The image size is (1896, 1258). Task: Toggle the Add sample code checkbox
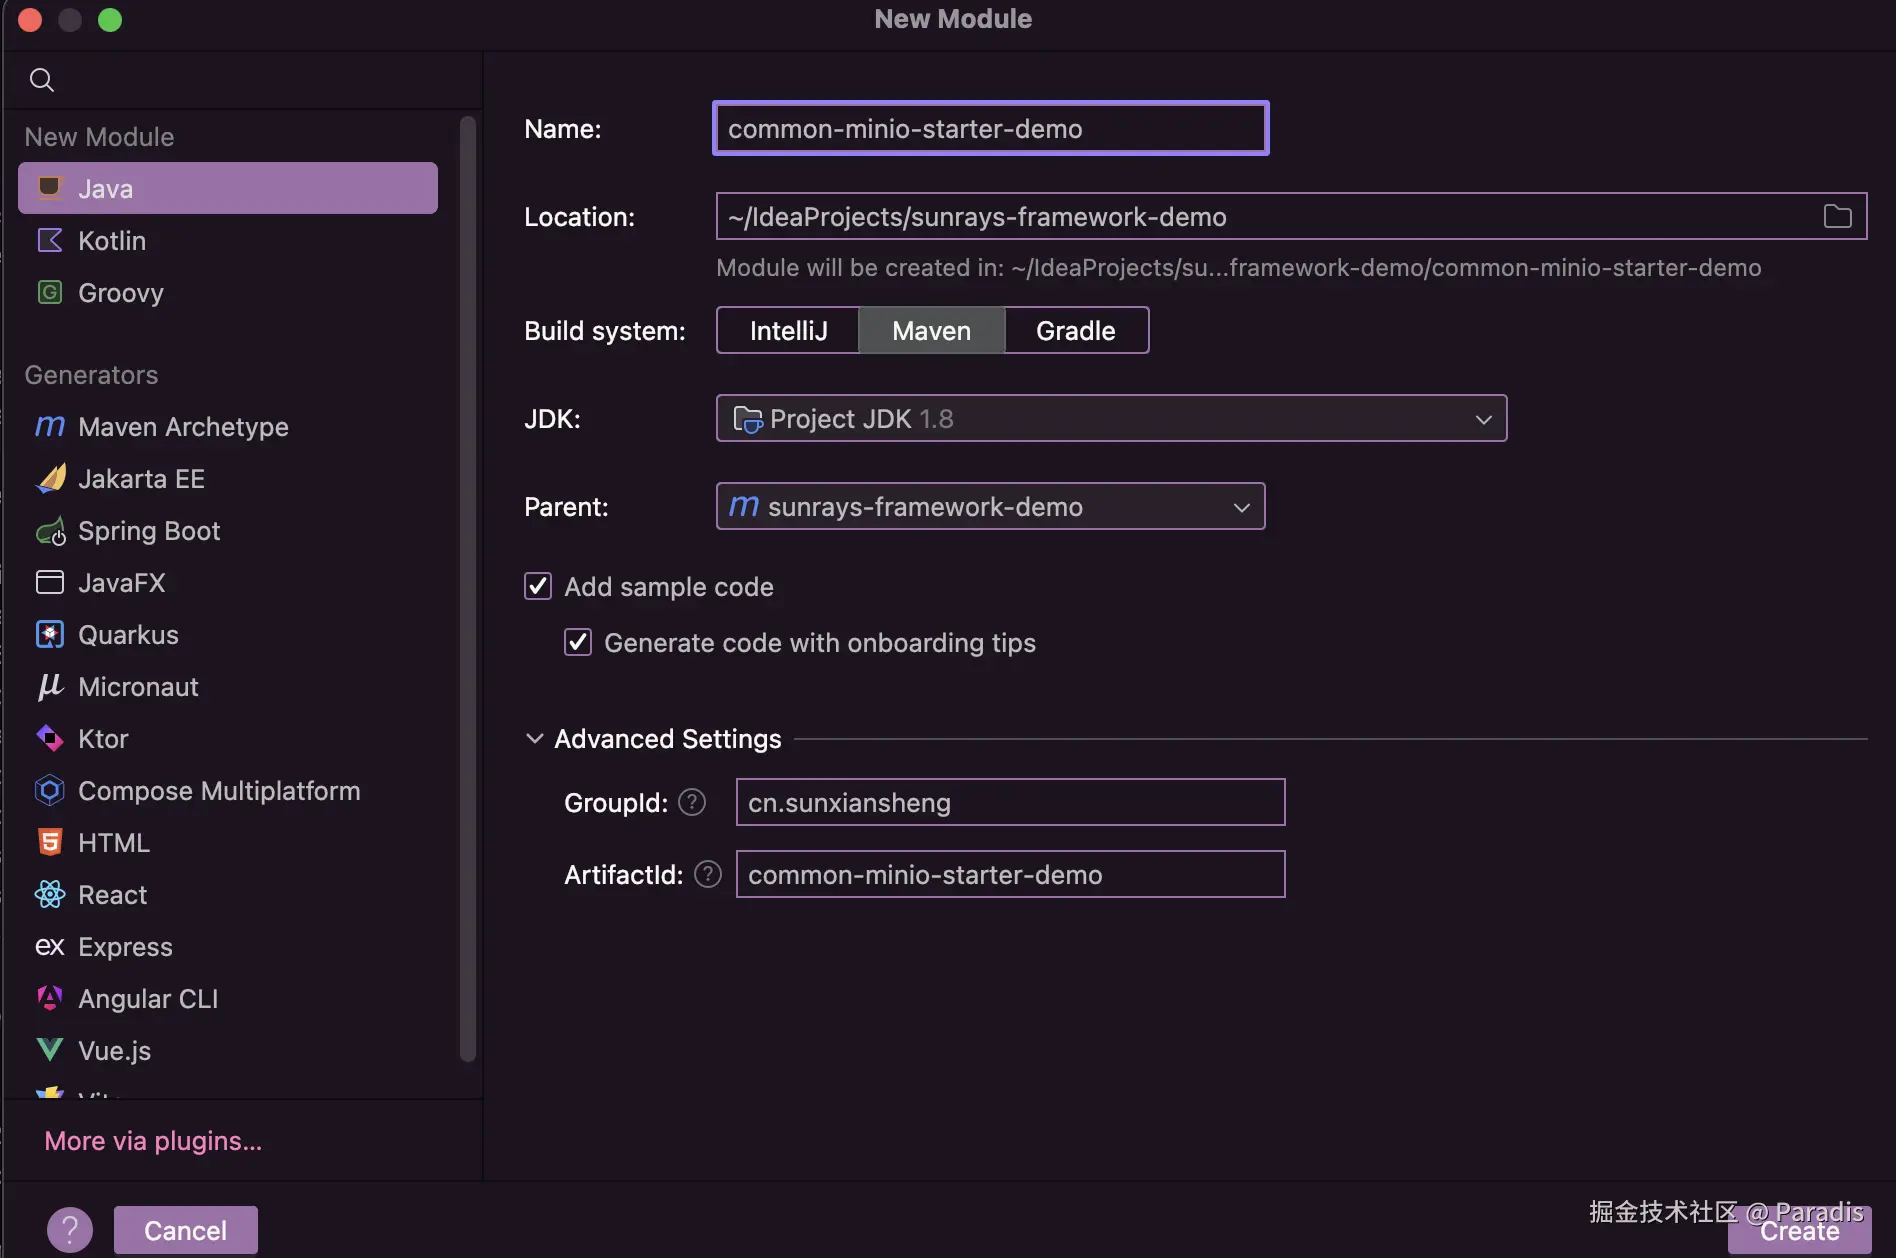click(538, 586)
